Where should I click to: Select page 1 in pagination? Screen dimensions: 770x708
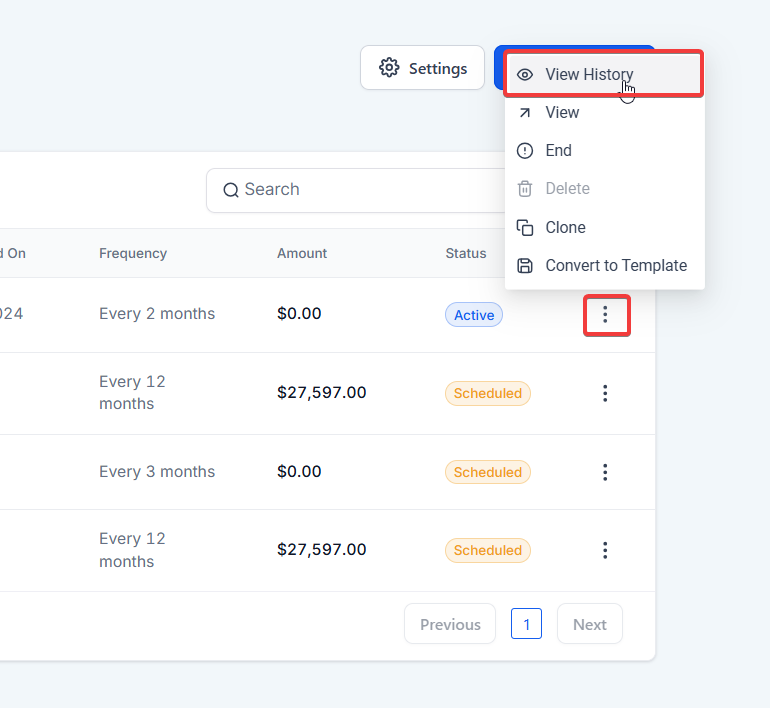(x=526, y=624)
